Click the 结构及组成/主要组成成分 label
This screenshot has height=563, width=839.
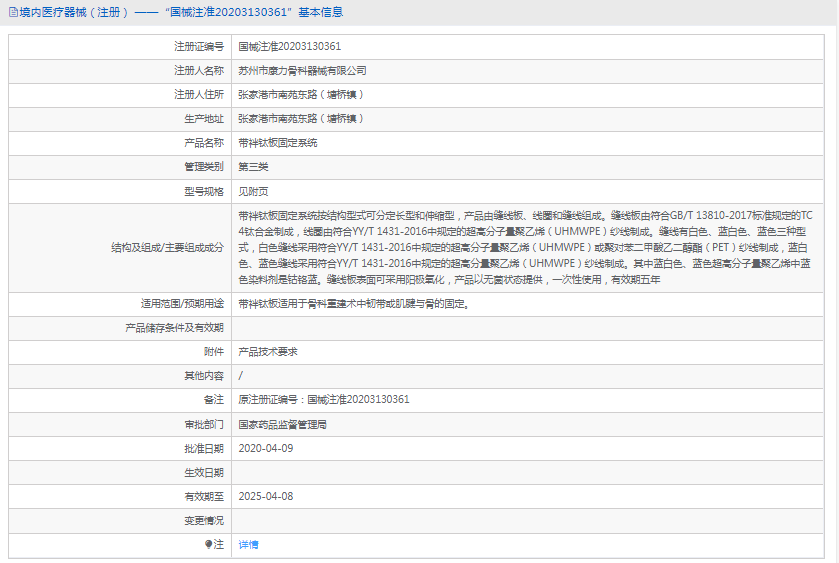click(x=167, y=247)
